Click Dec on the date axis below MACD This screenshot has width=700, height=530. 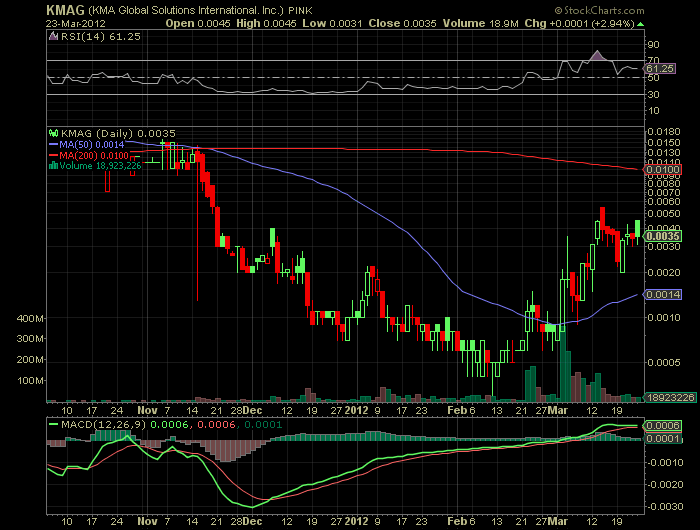pyautogui.click(x=253, y=521)
